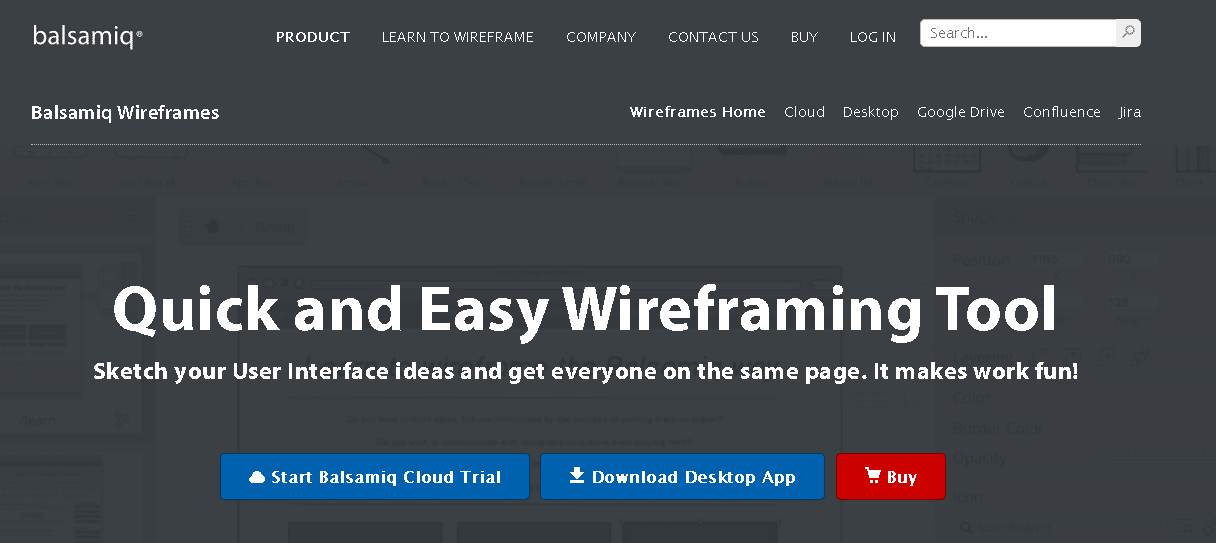This screenshot has width=1216, height=543.
Task: Open the Google Drive sub-navigation link
Action: click(x=961, y=112)
